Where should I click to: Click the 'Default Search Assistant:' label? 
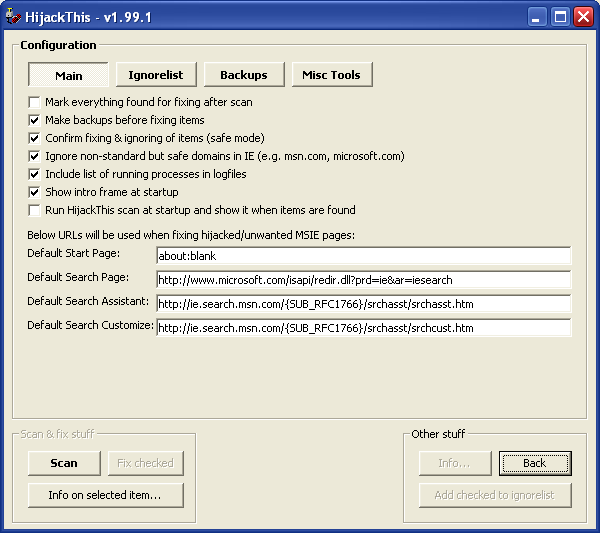[88, 301]
